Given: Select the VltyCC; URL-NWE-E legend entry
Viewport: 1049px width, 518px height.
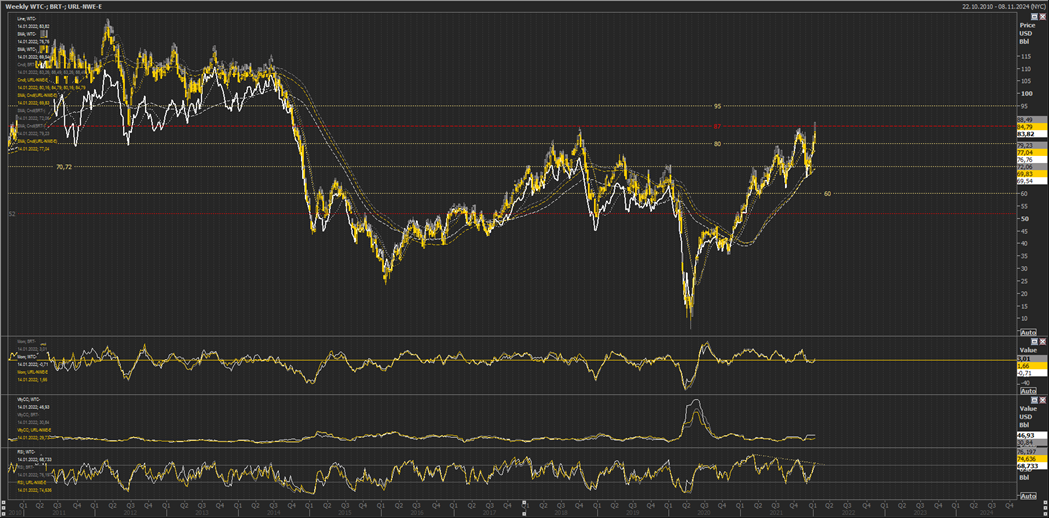Looking at the screenshot, I should [x=34, y=430].
